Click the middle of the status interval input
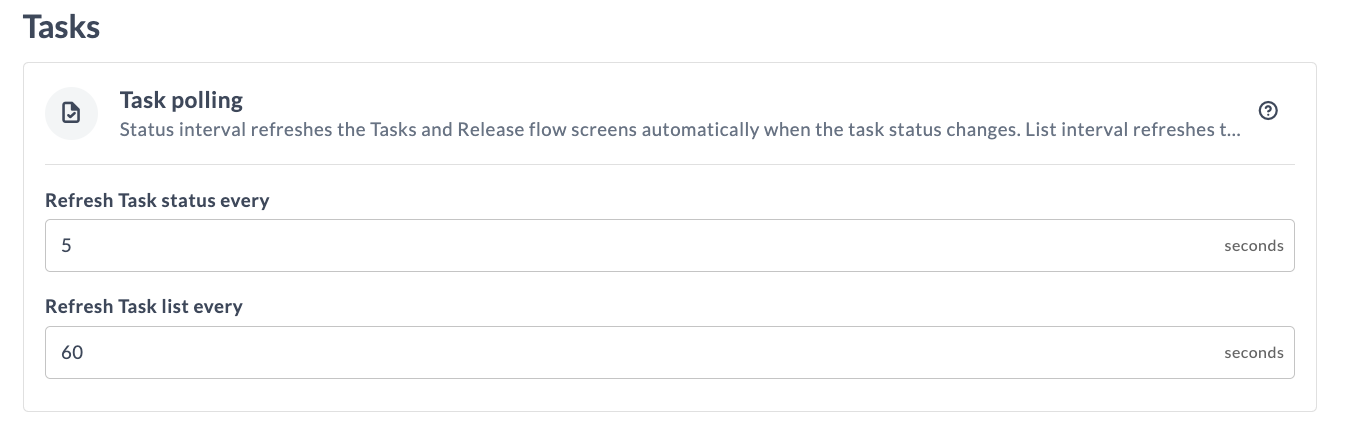This screenshot has height=434, width=1346. point(670,245)
